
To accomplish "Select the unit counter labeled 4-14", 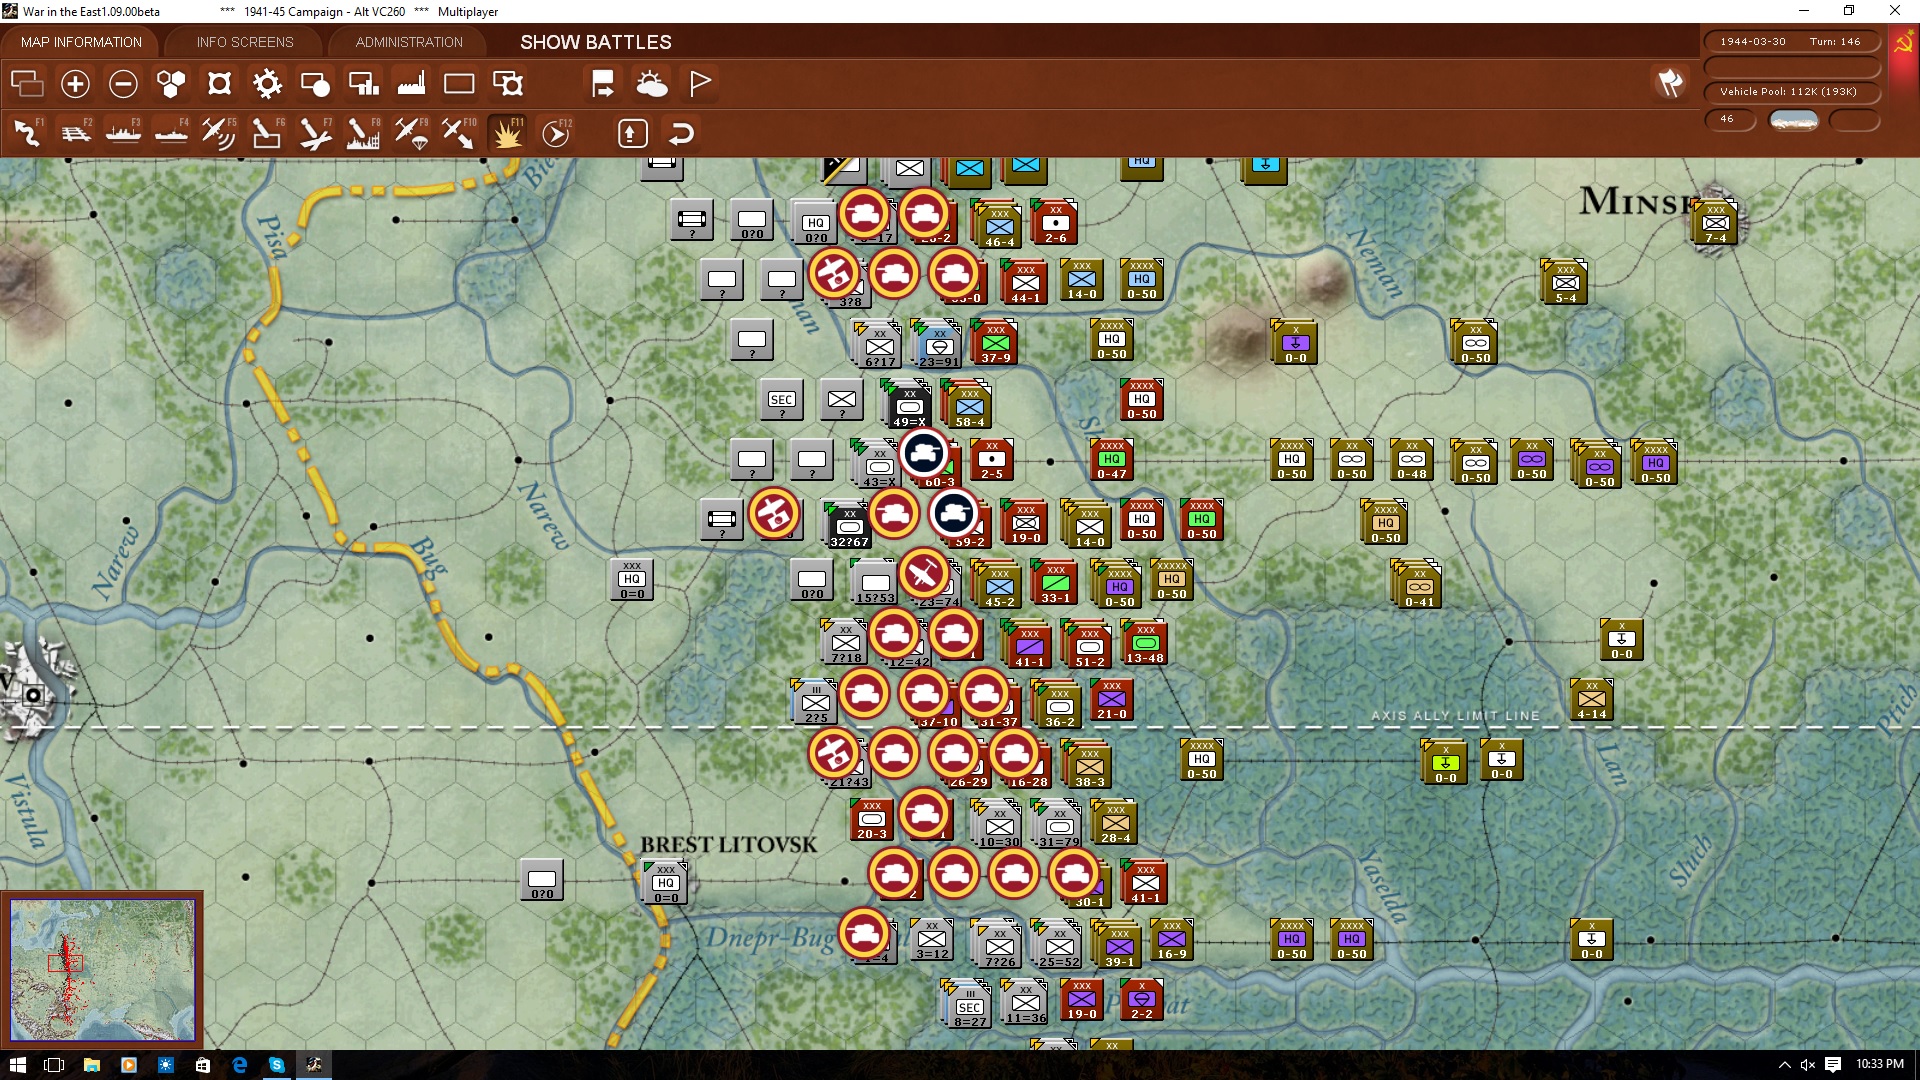I will pos(1592,700).
